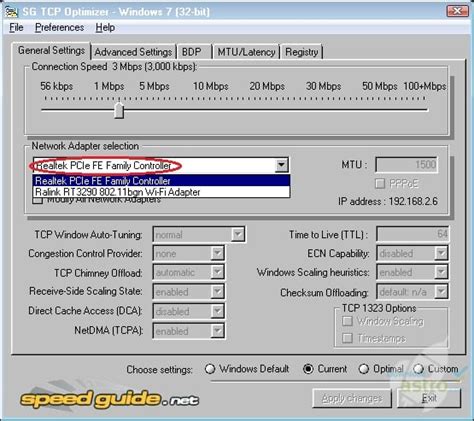
Task: Open the Preferences menu
Action: pos(60,27)
